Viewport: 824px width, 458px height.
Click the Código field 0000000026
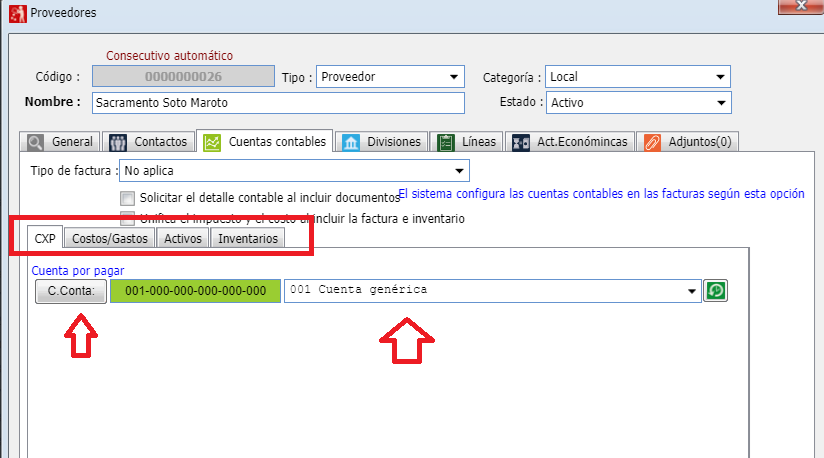point(183,76)
